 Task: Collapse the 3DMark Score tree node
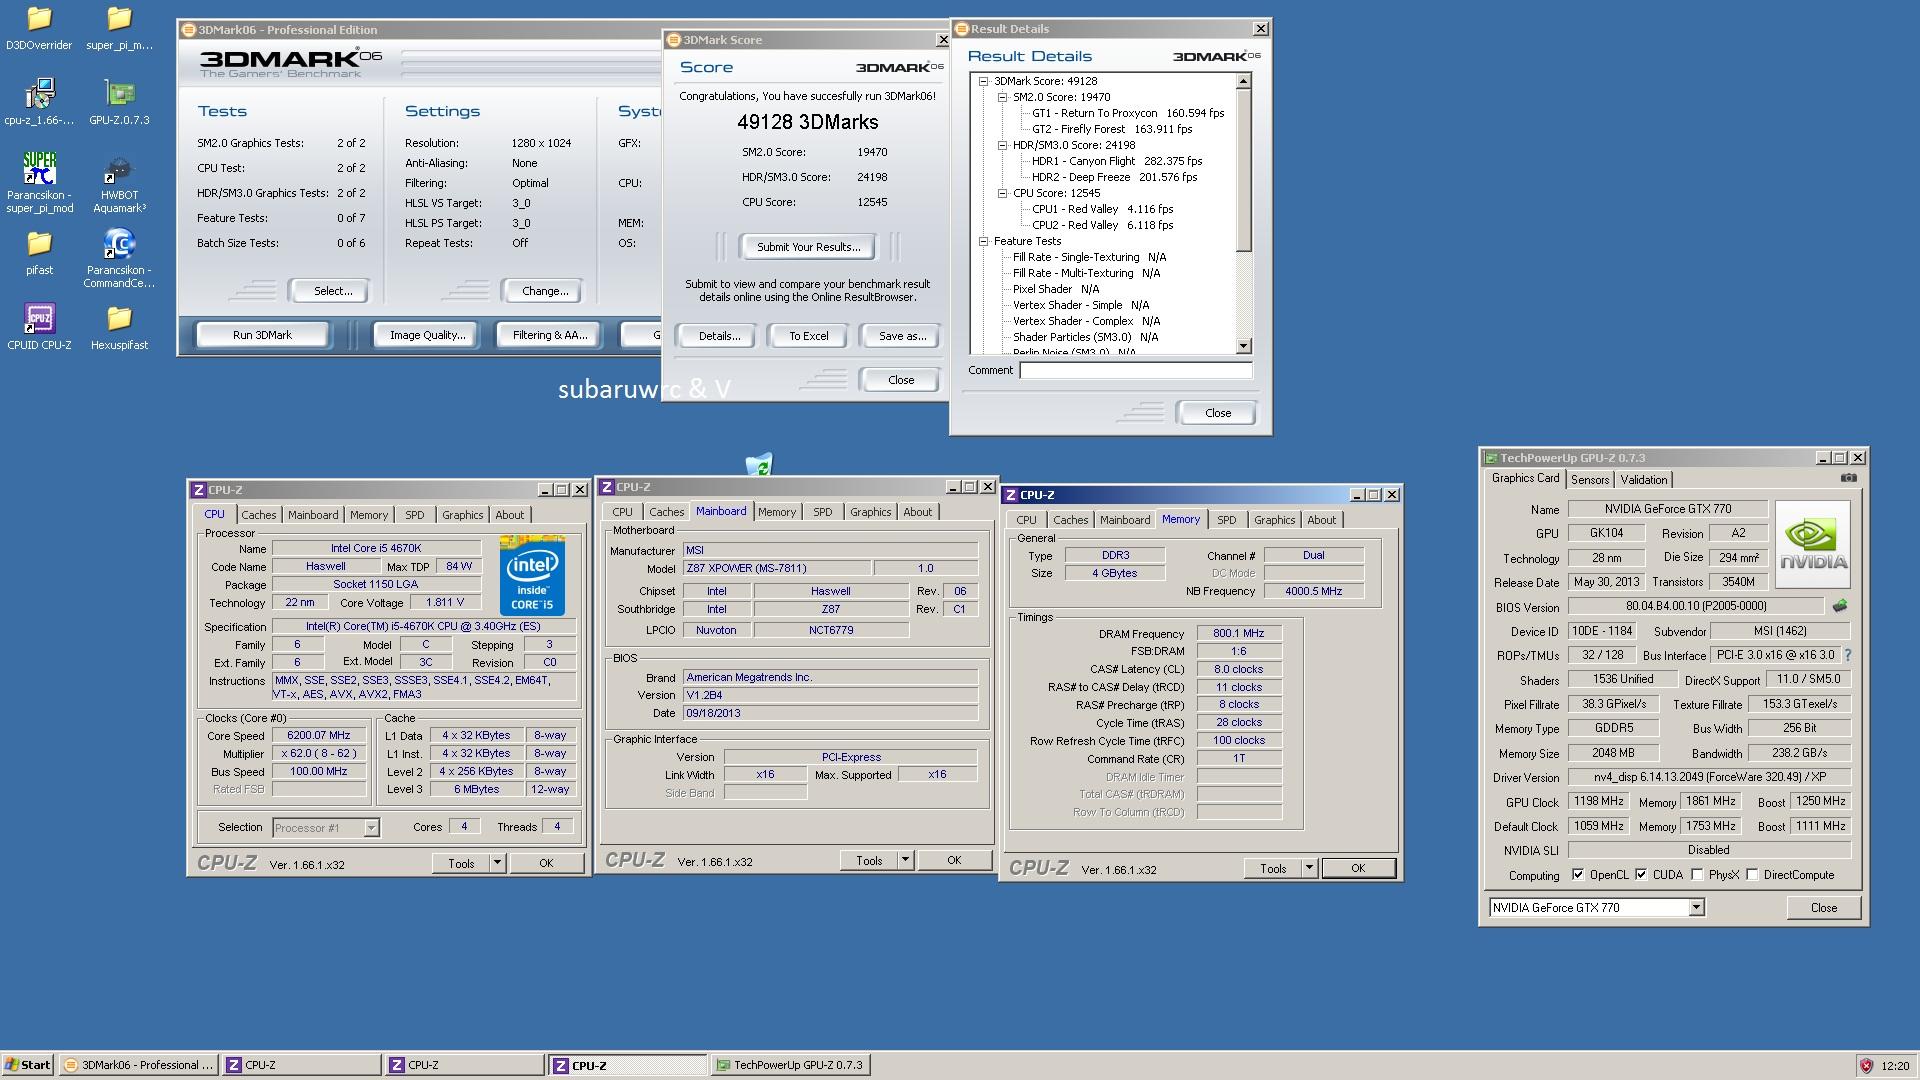coord(984,81)
